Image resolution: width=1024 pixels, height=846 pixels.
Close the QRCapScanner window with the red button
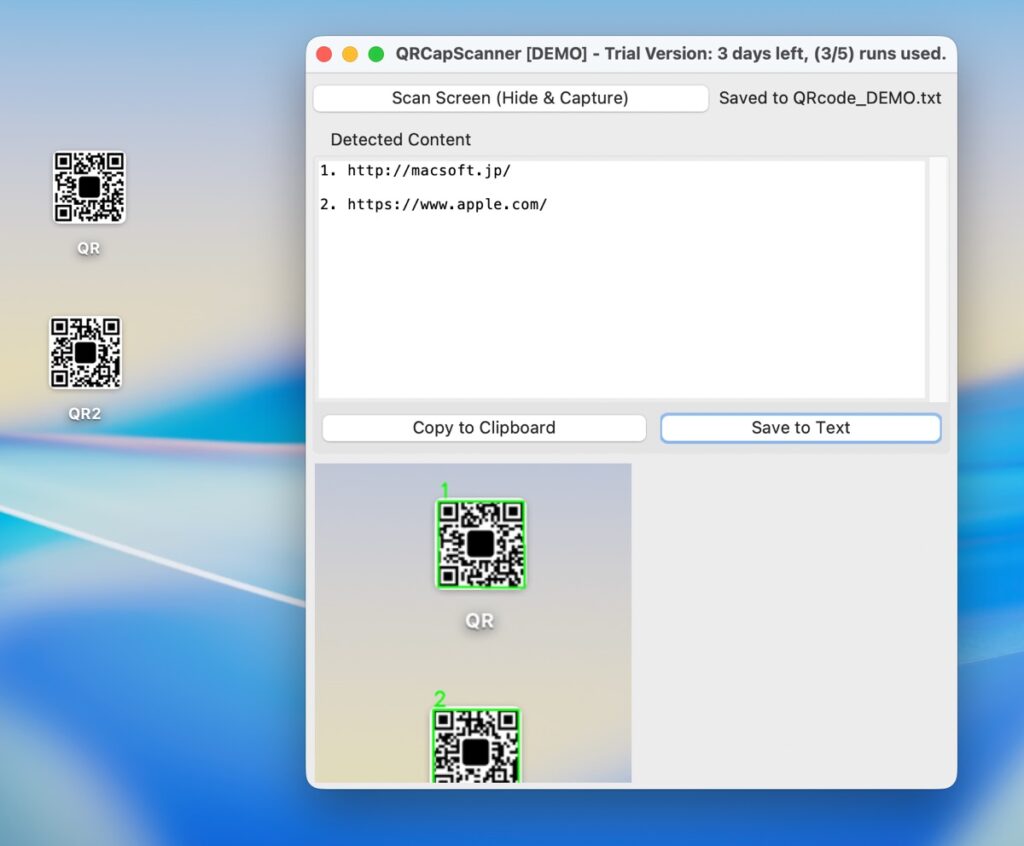coord(324,54)
